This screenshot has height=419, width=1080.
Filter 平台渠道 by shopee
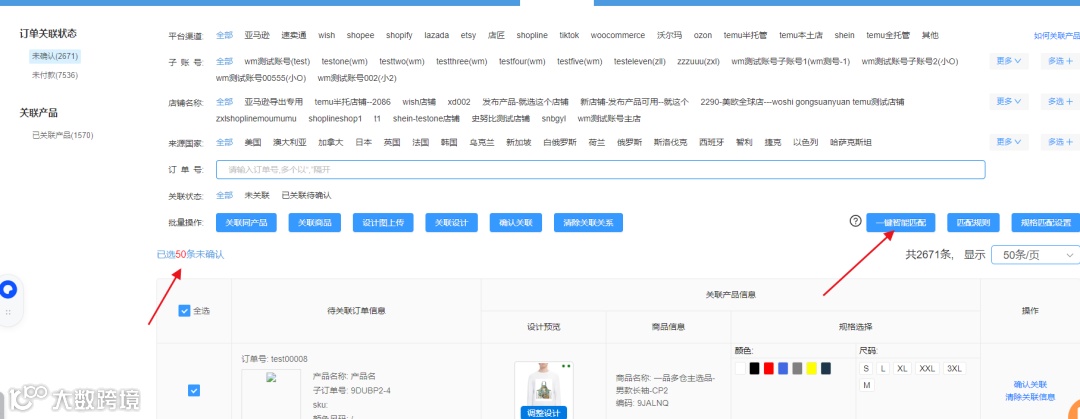pos(360,35)
